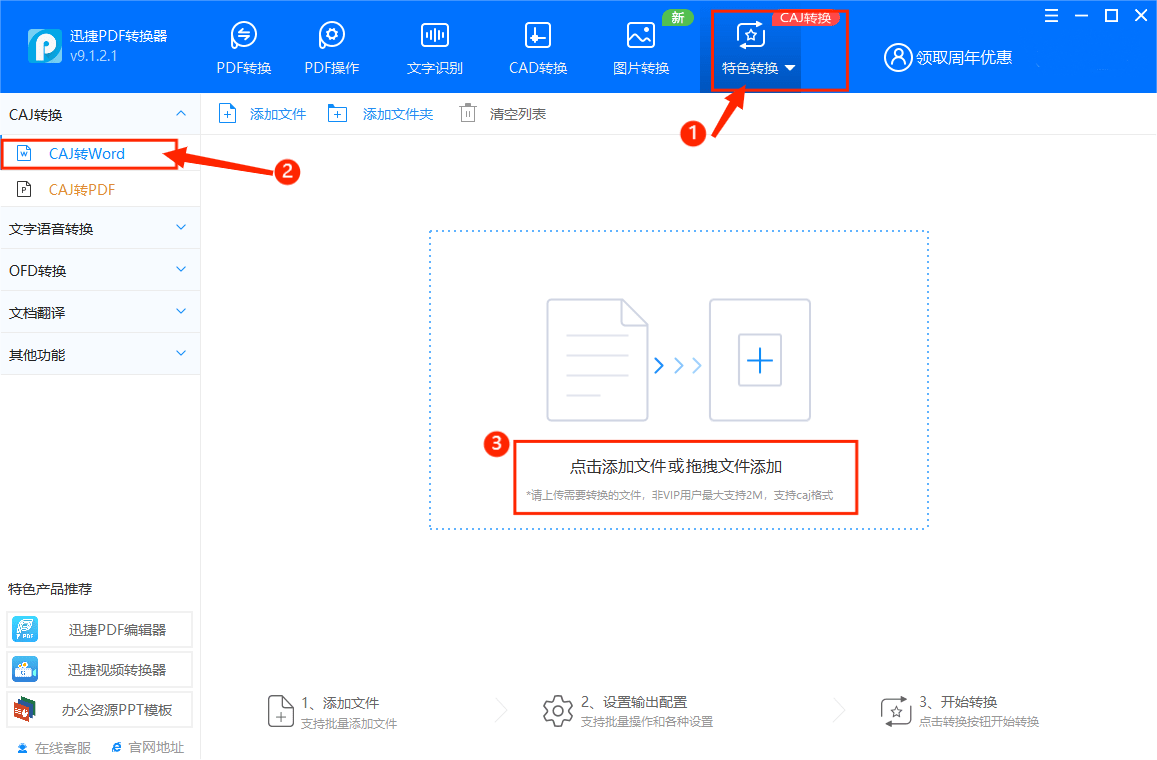
Task: Click the 清空列表 trash icon
Action: click(x=468, y=113)
